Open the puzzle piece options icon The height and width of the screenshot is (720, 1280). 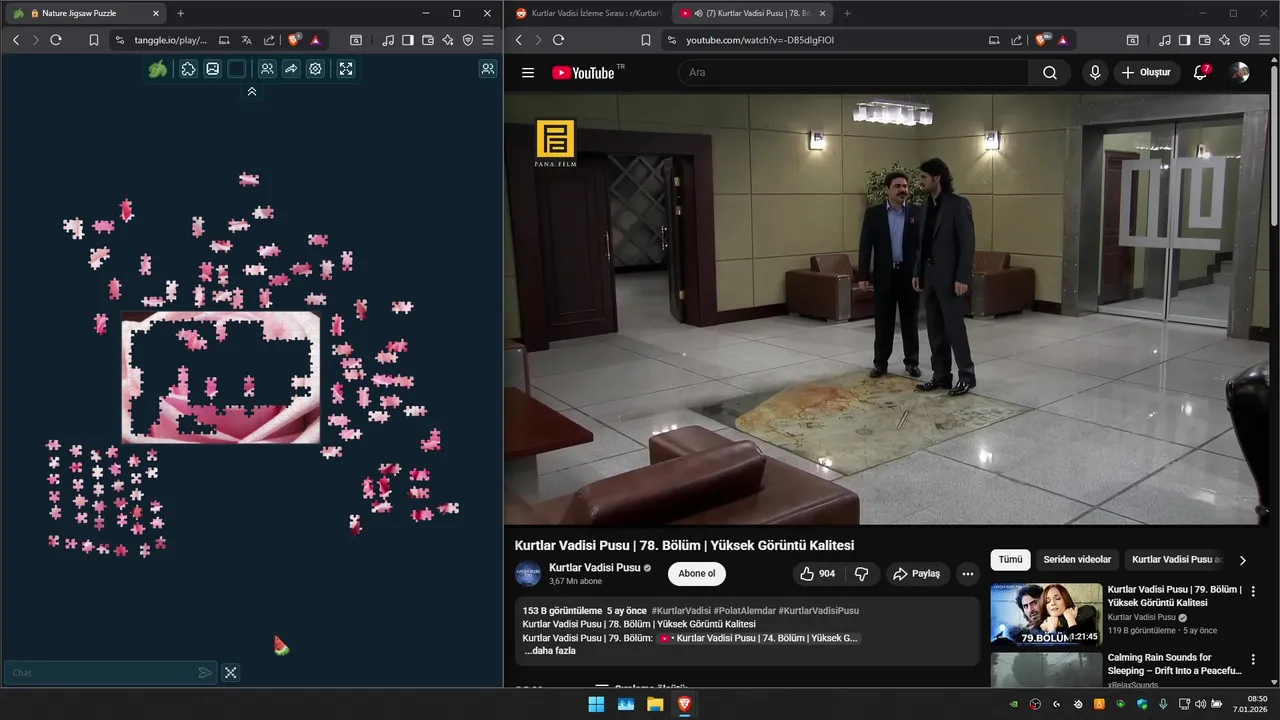(188, 69)
